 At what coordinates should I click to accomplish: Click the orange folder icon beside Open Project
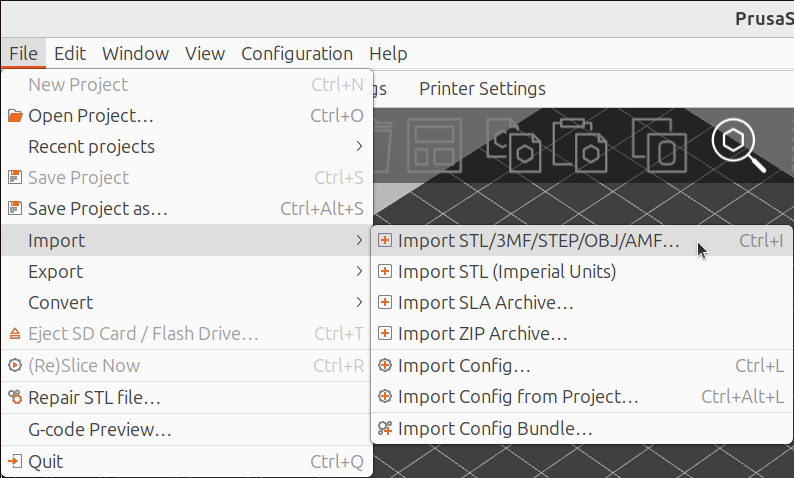[x=15, y=116]
